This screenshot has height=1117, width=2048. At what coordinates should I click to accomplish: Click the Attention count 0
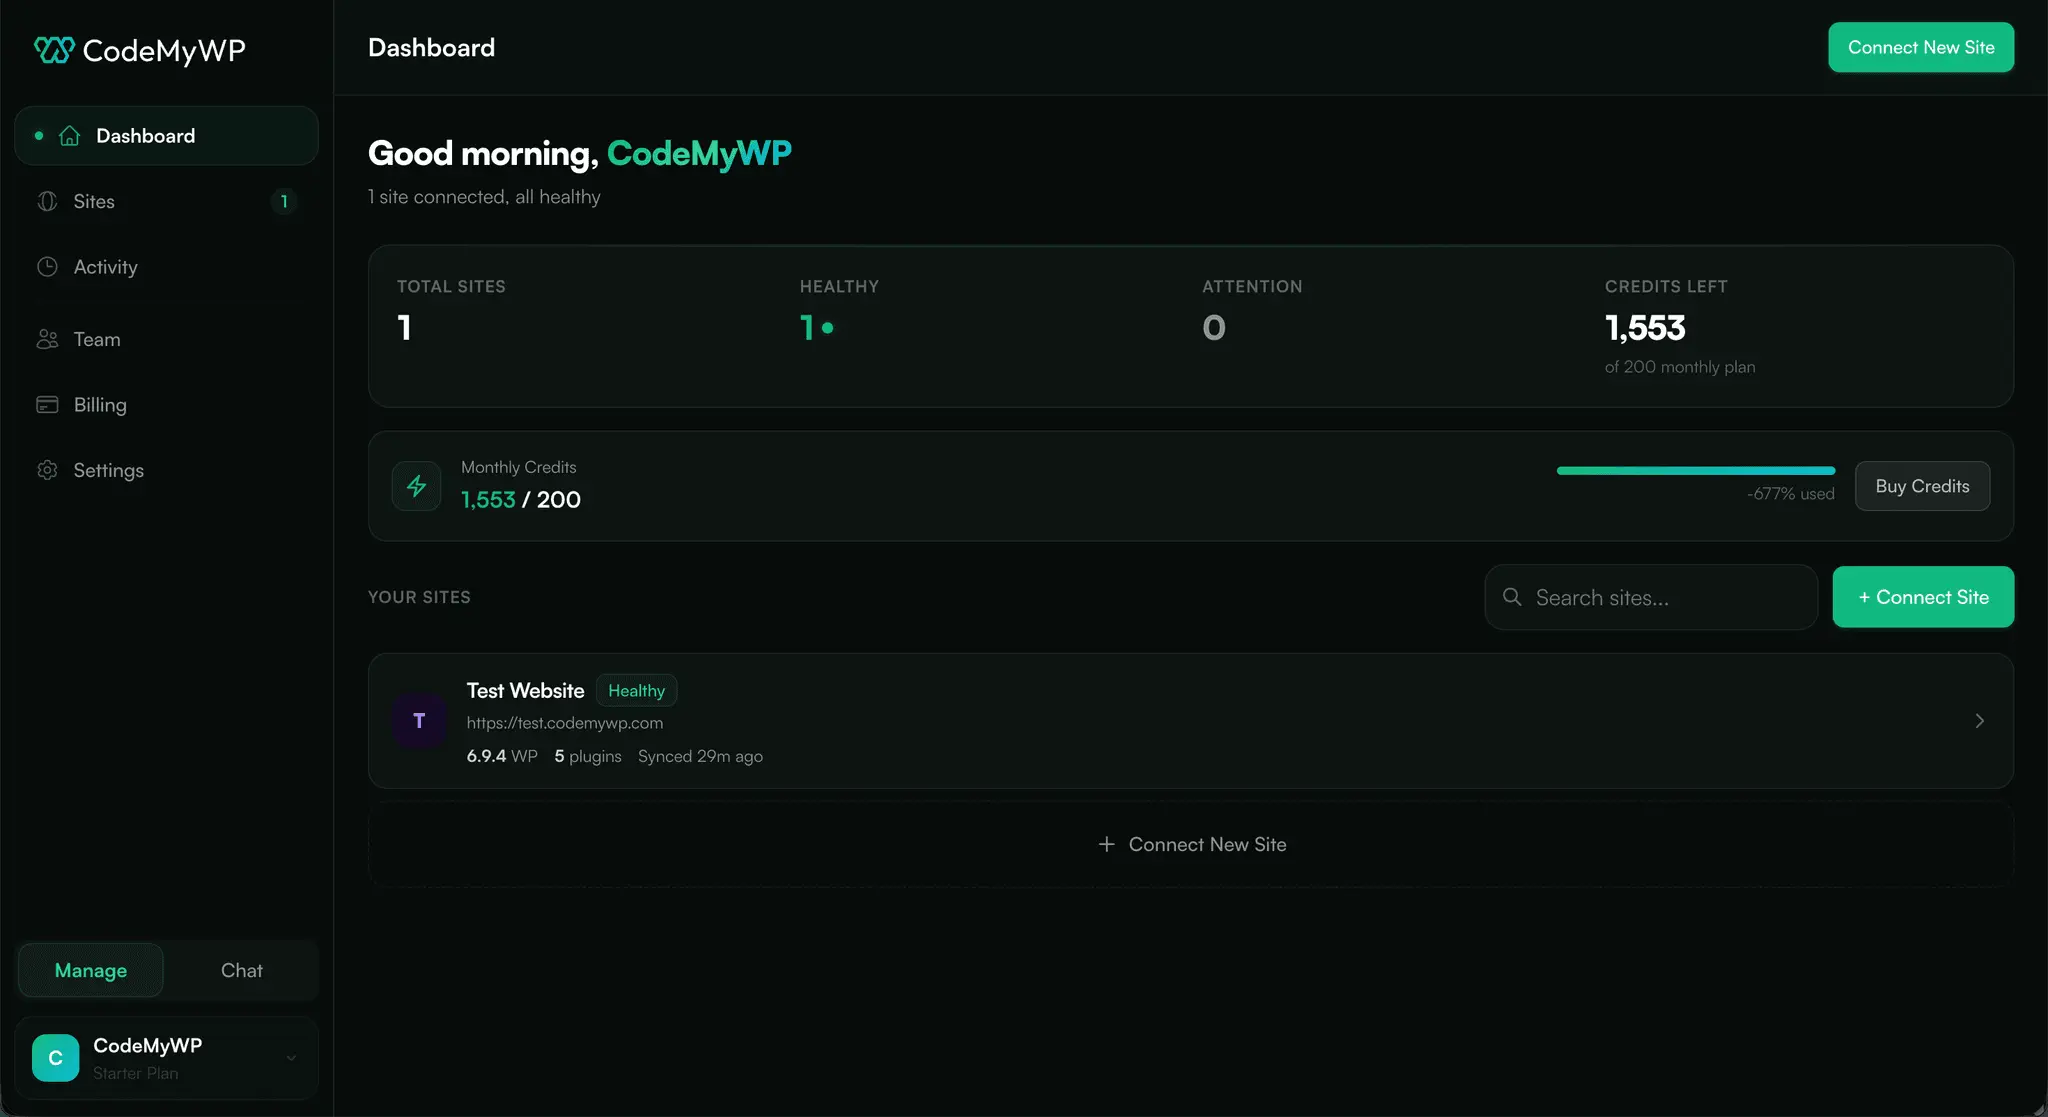pyautogui.click(x=1214, y=327)
